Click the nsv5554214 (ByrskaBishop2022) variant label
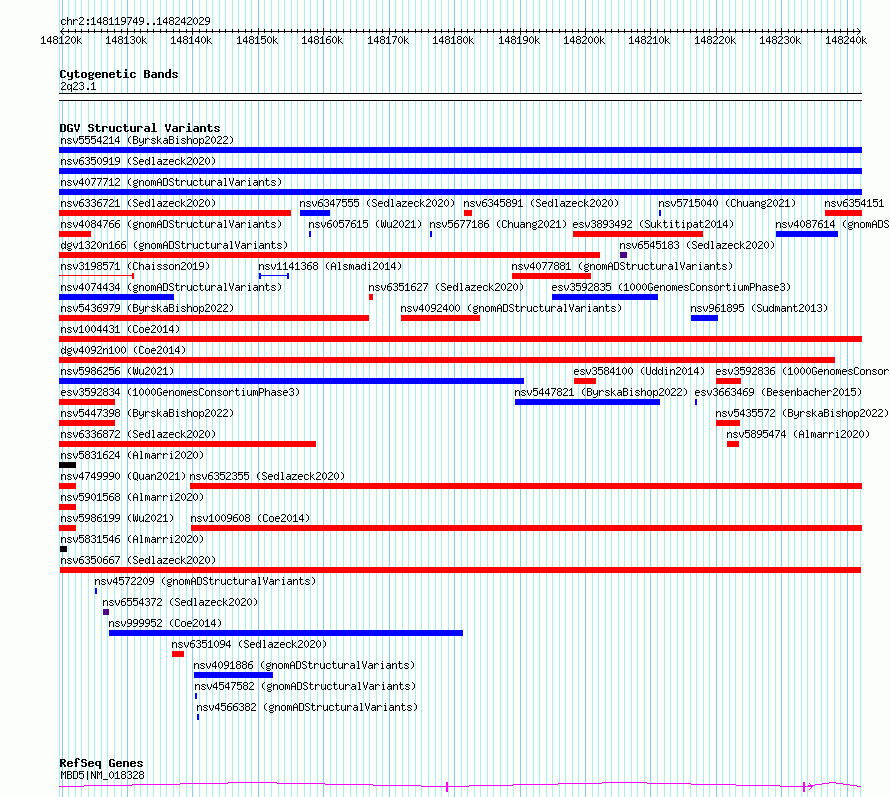Screen dimensions: 890x797 147,140
